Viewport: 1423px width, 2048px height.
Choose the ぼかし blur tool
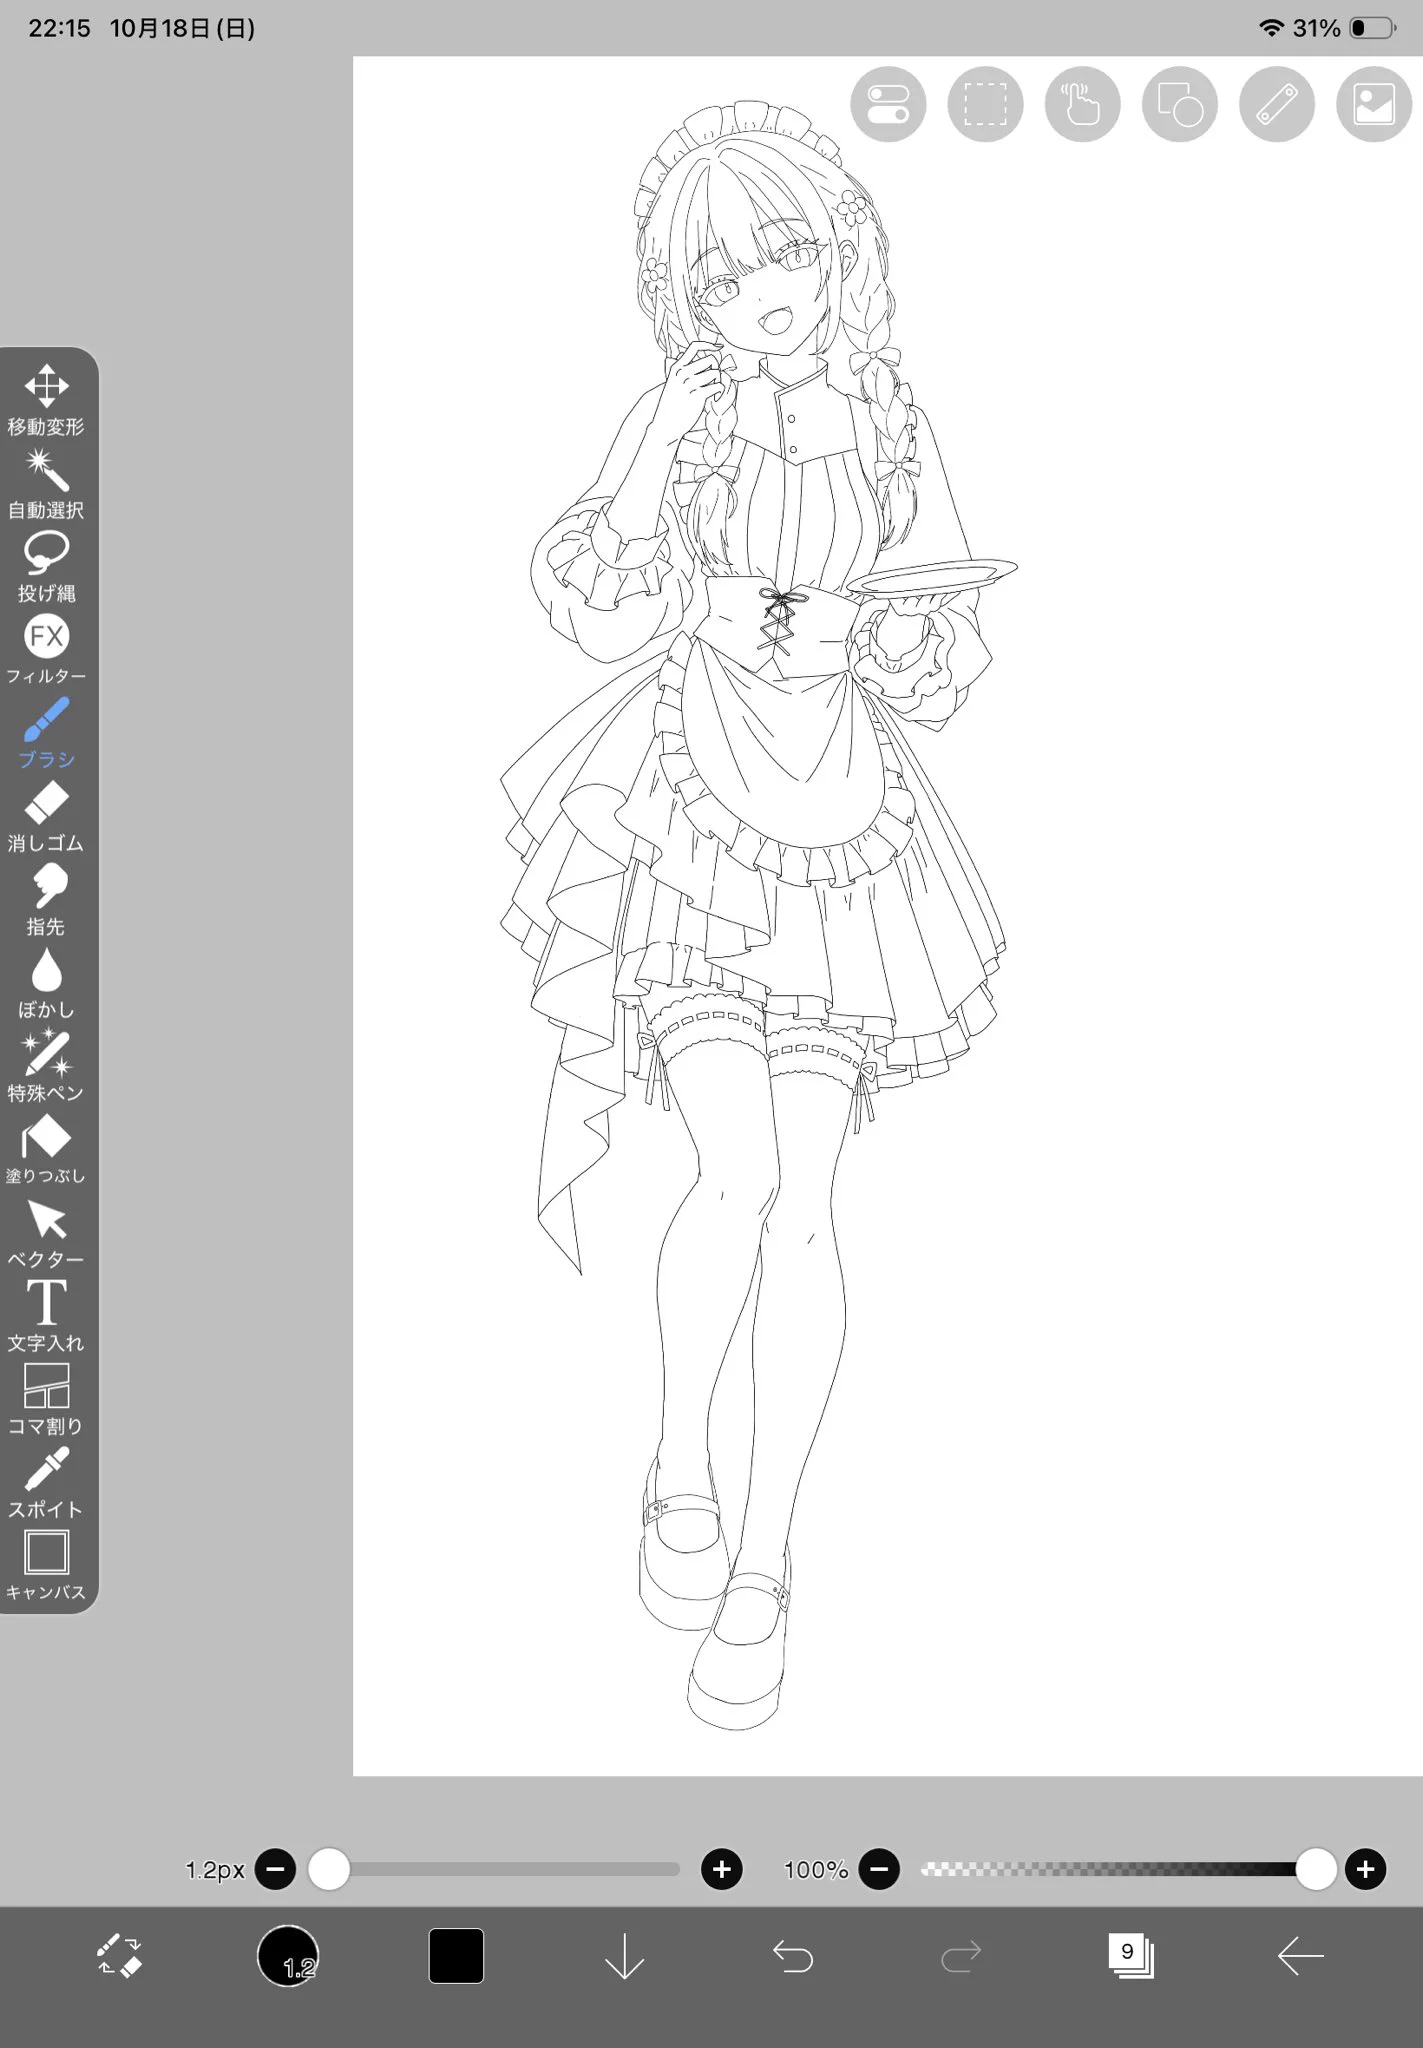[x=46, y=983]
